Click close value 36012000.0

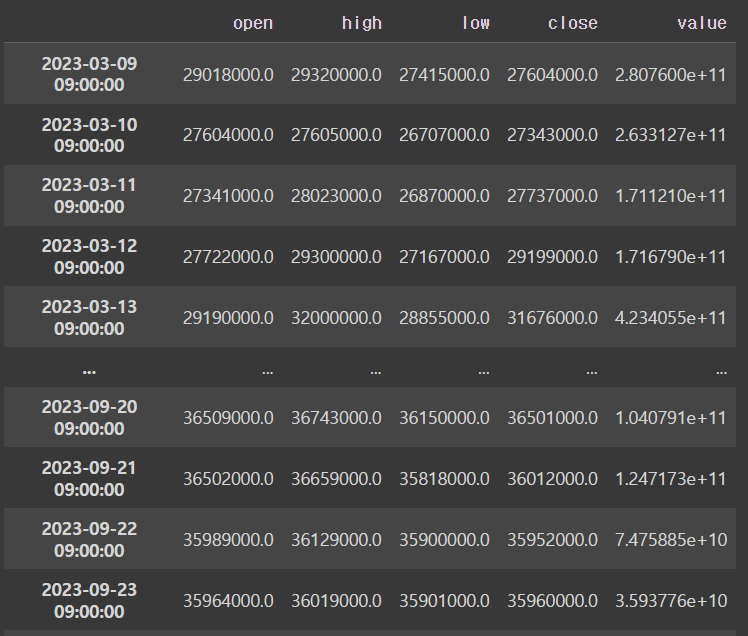(x=552, y=479)
